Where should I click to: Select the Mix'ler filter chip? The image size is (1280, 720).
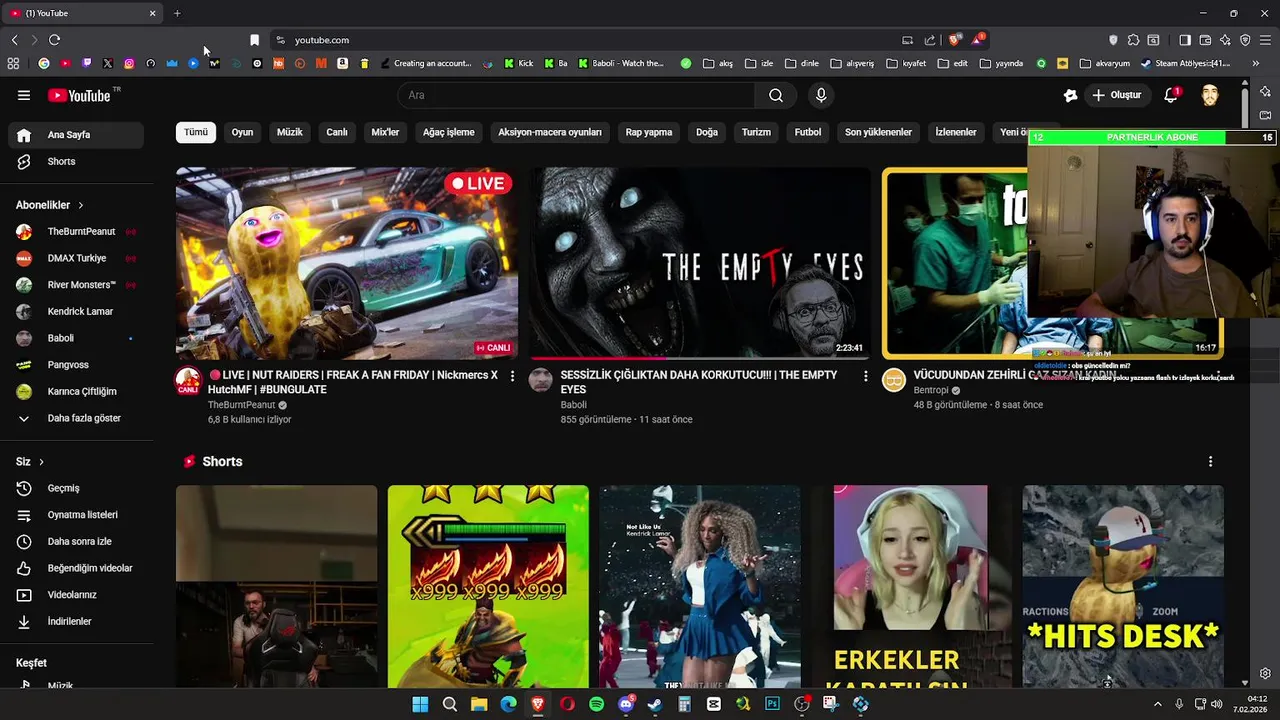click(x=385, y=132)
